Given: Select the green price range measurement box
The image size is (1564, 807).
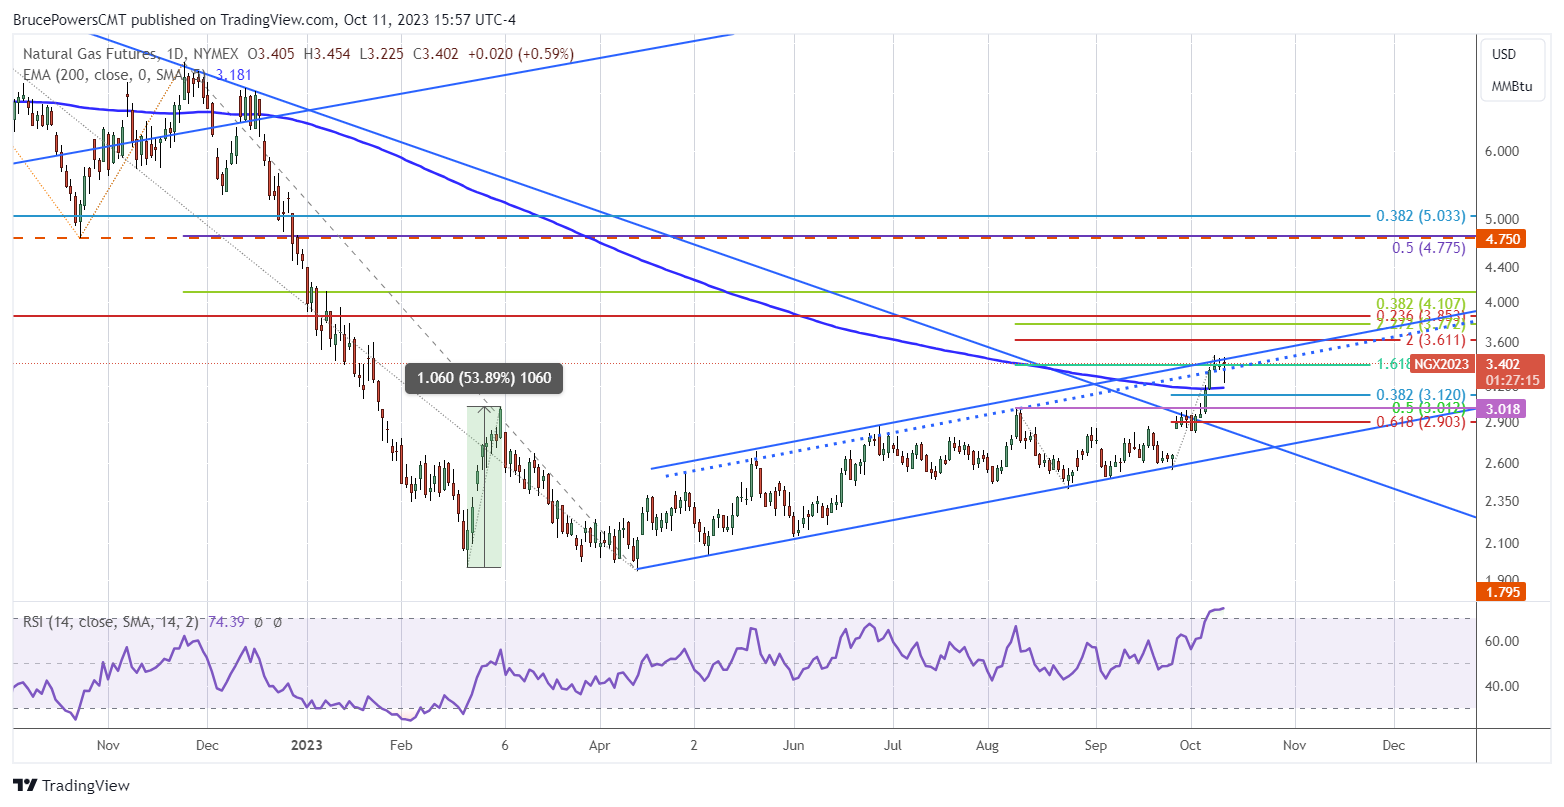Looking at the screenshot, I should point(484,486).
